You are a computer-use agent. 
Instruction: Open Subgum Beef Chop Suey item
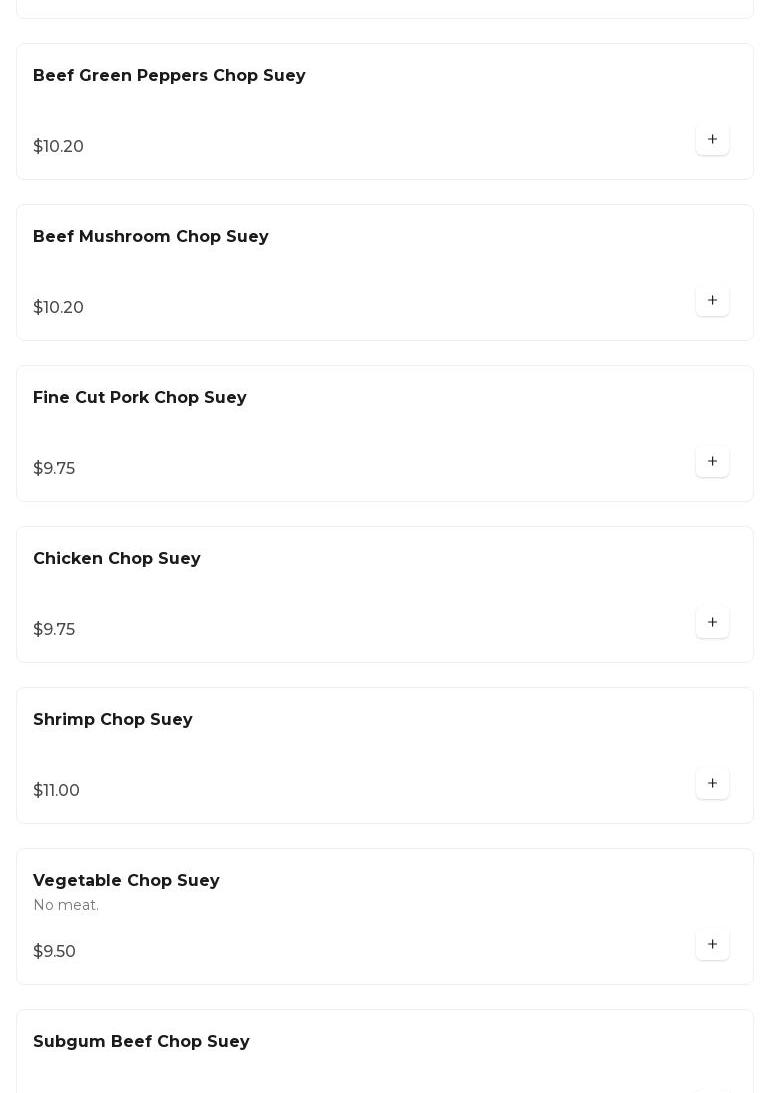click(141, 1042)
